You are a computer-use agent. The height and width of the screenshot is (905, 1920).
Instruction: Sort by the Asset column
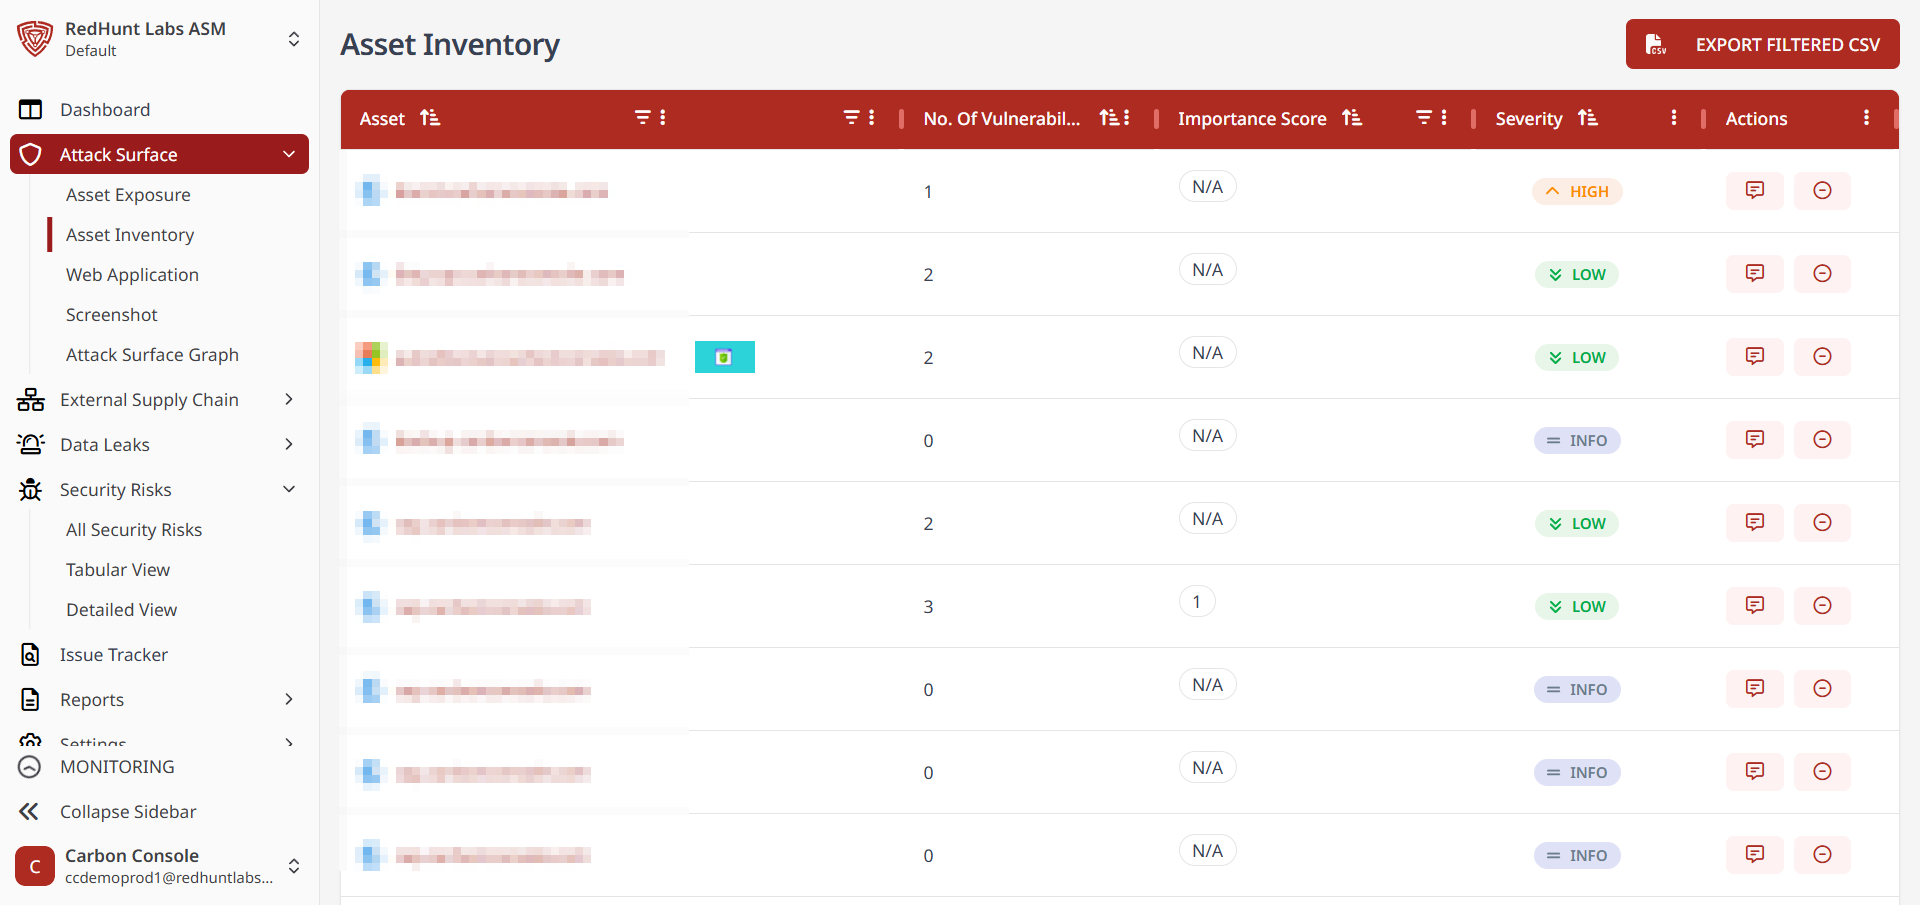coord(430,118)
